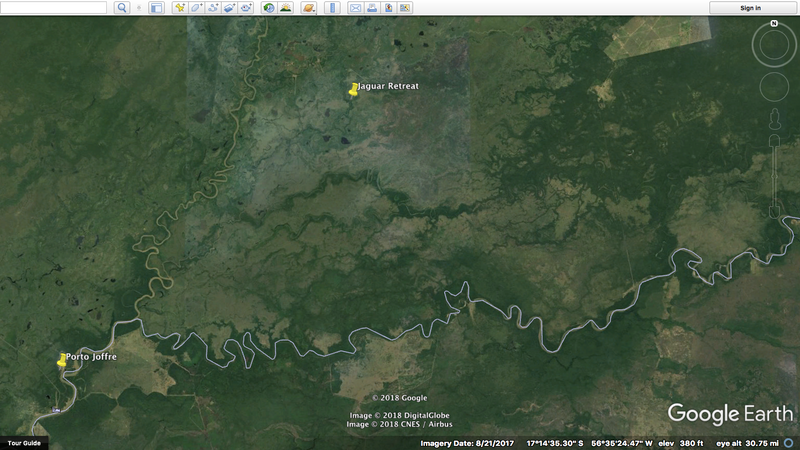
Task: Click the streaming status circle indicator
Action: pyautogui.click(x=789, y=443)
